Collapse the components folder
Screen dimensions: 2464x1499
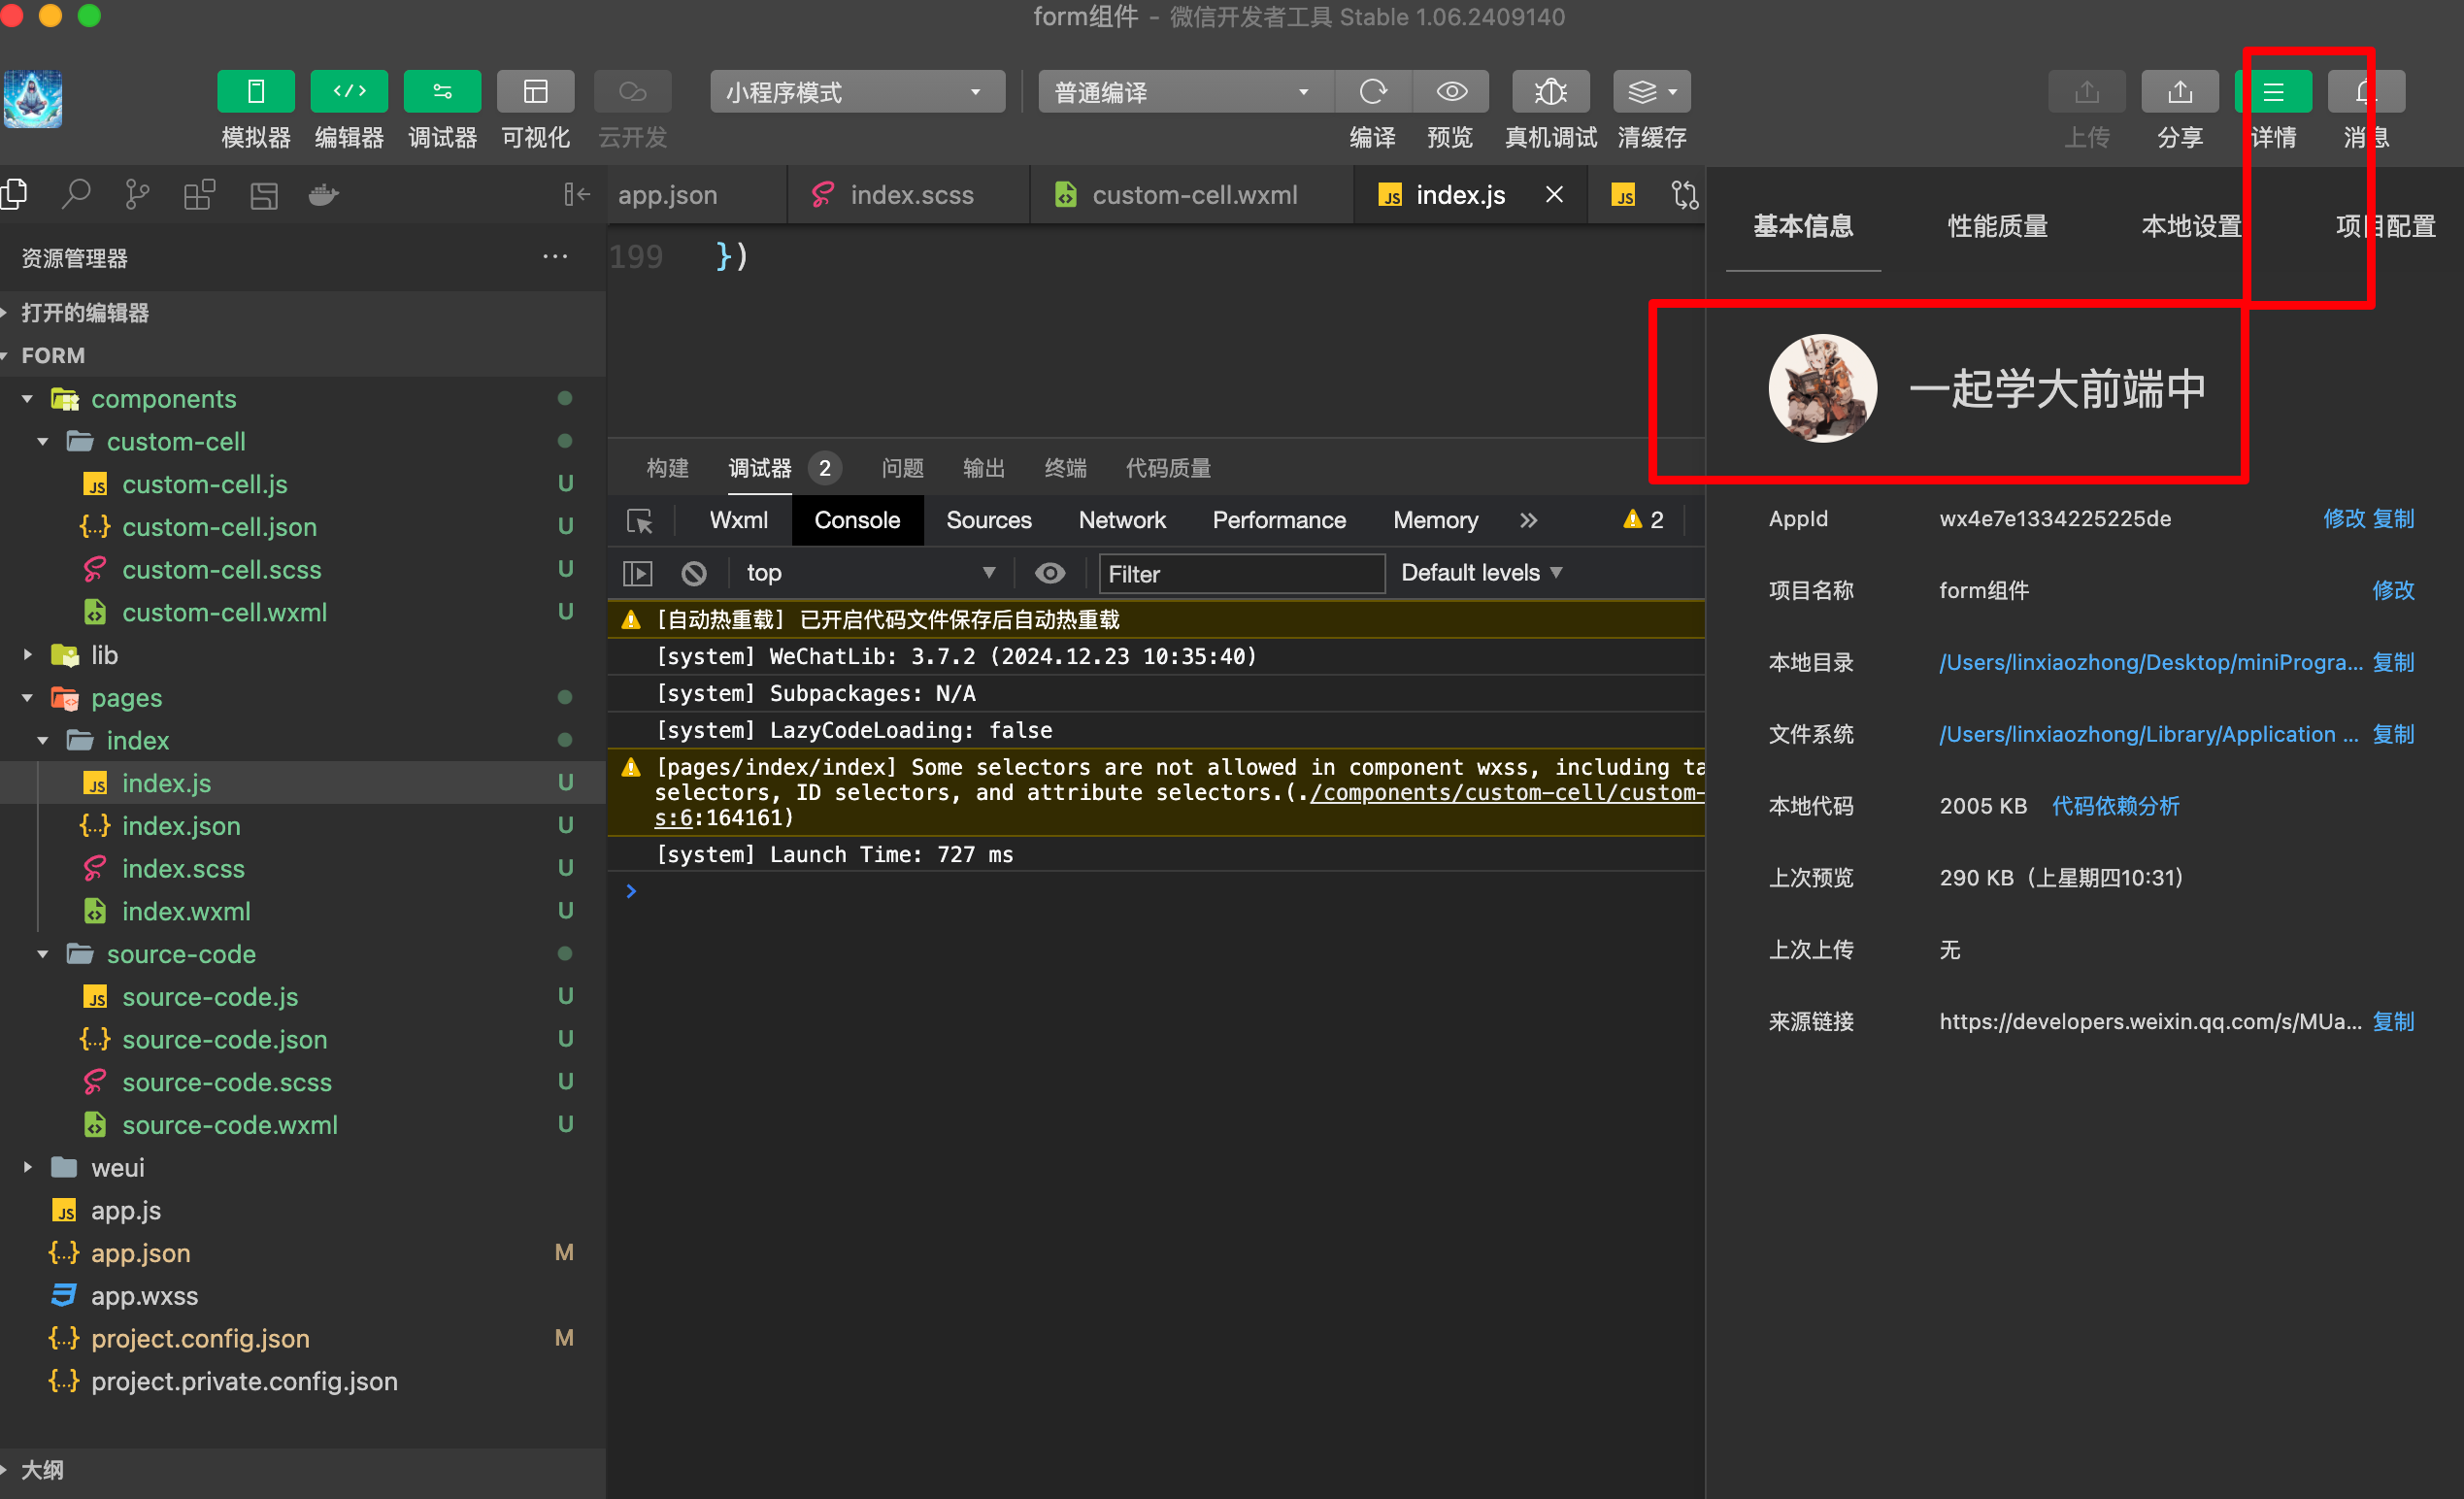[x=303, y=398]
